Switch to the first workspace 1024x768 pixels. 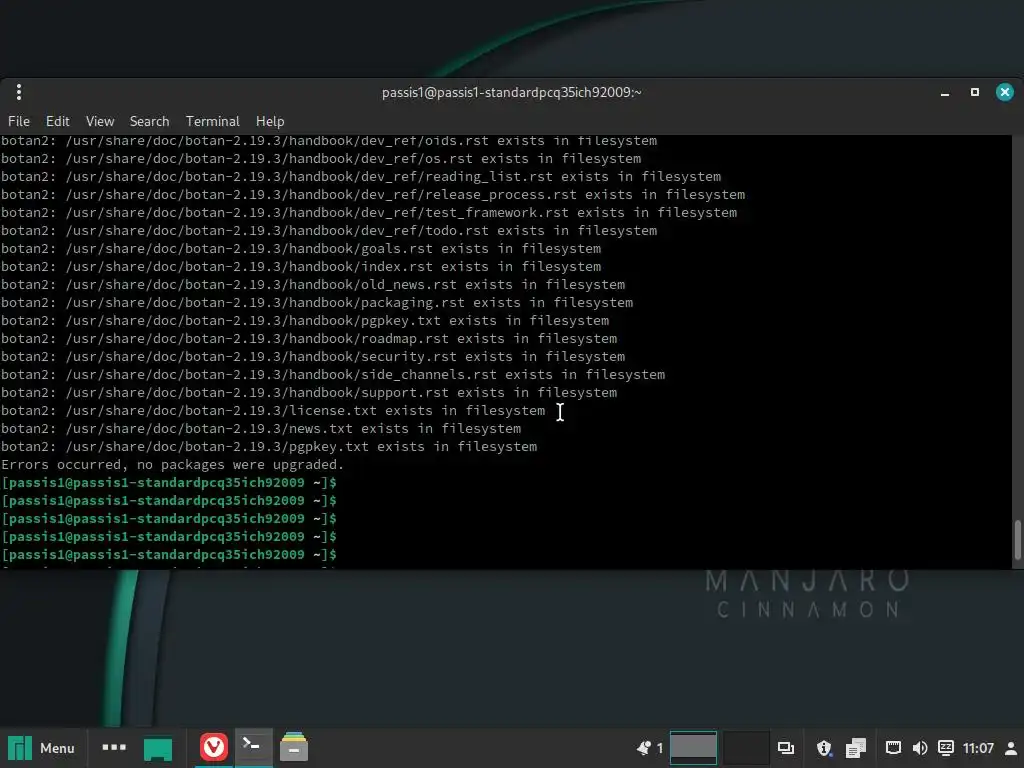pos(693,748)
